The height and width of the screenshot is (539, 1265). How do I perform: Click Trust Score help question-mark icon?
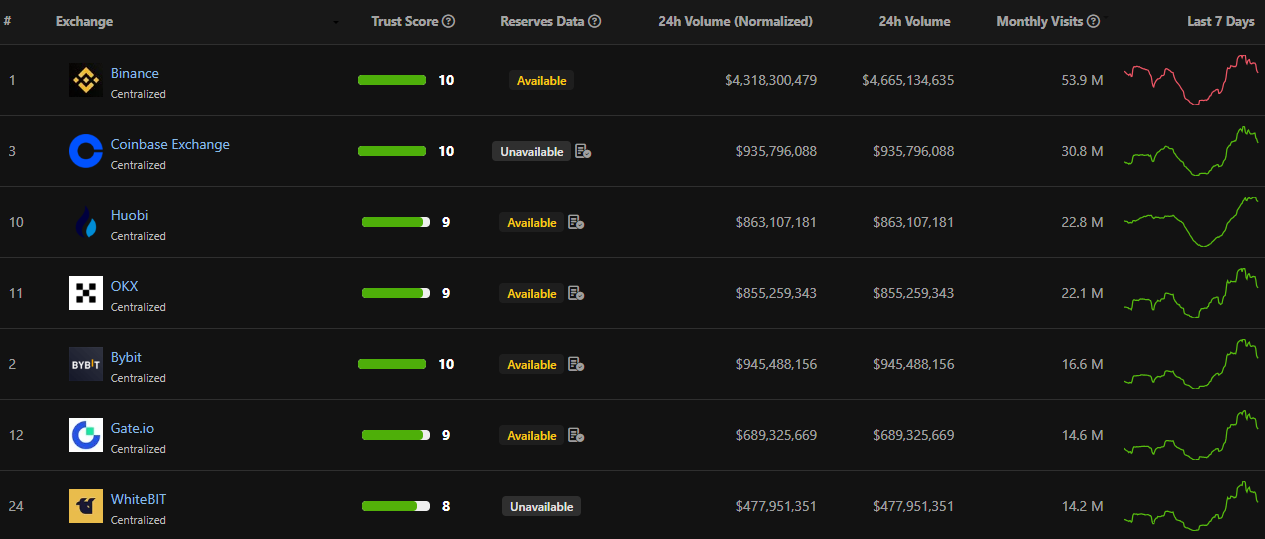[449, 21]
